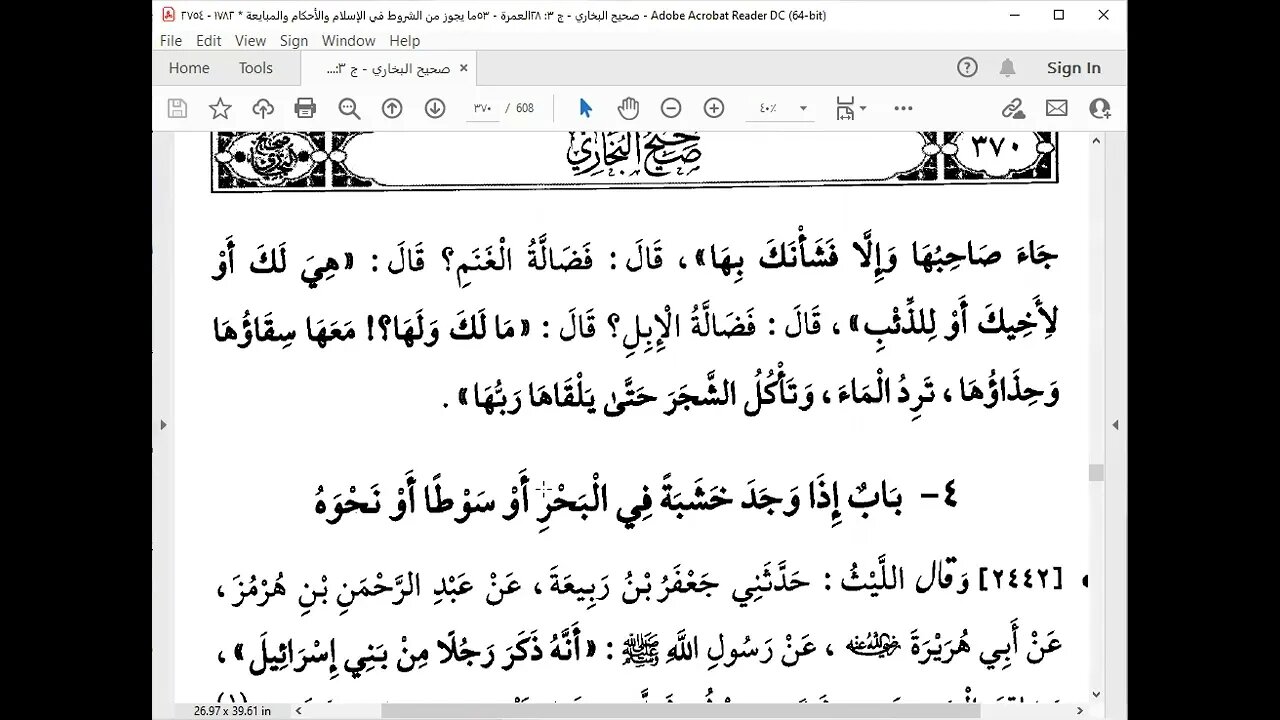This screenshot has width=1280, height=720.
Task: Click the scroll up arrow of scrollbar
Action: click(x=1096, y=139)
